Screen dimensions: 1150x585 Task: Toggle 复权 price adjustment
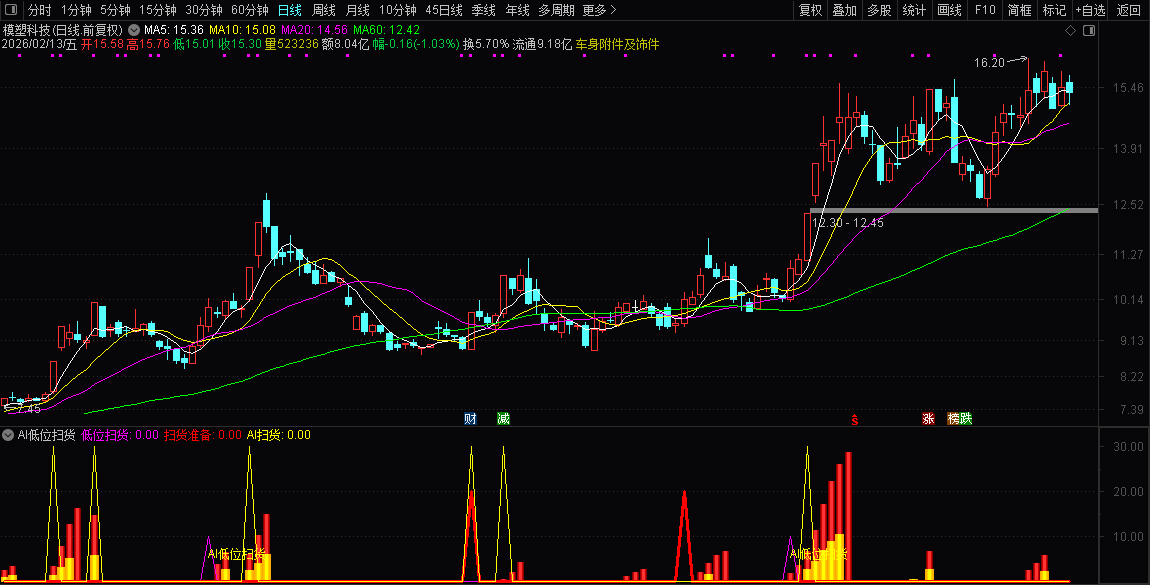tap(810, 10)
